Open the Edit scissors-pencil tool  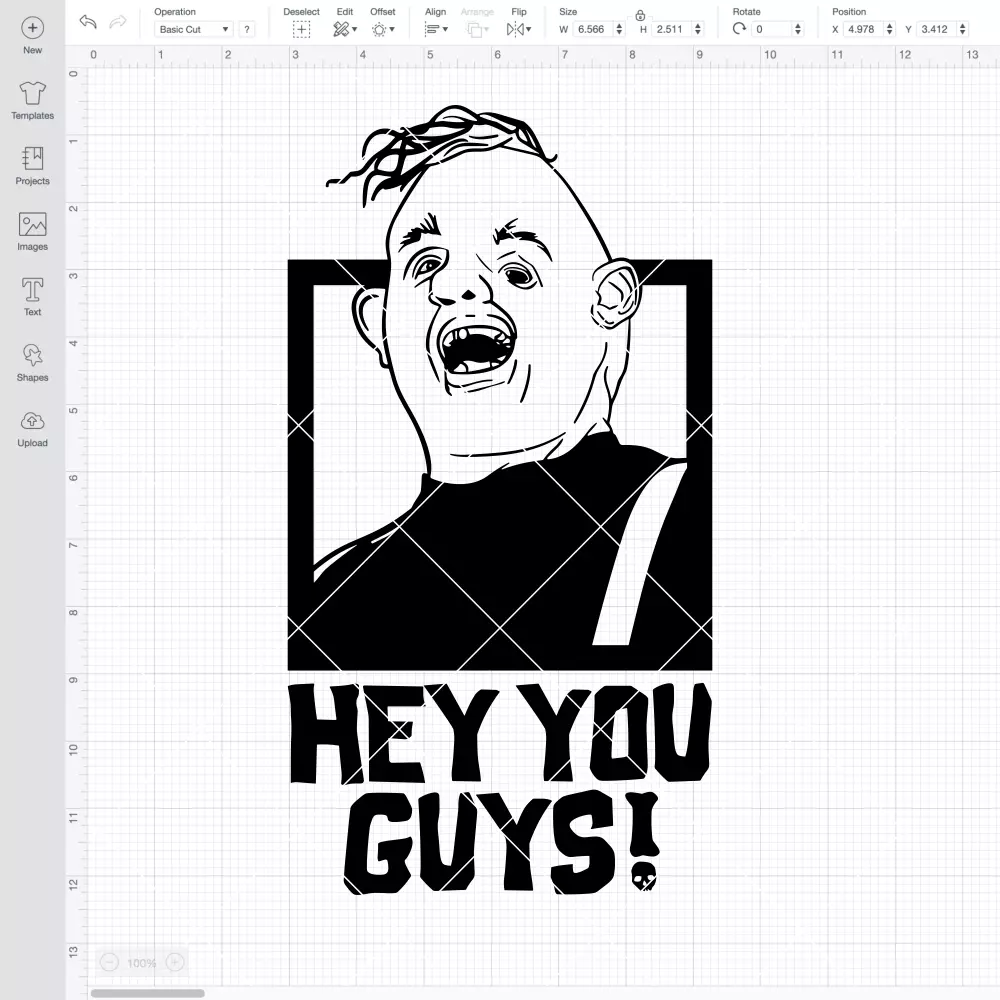coord(341,29)
